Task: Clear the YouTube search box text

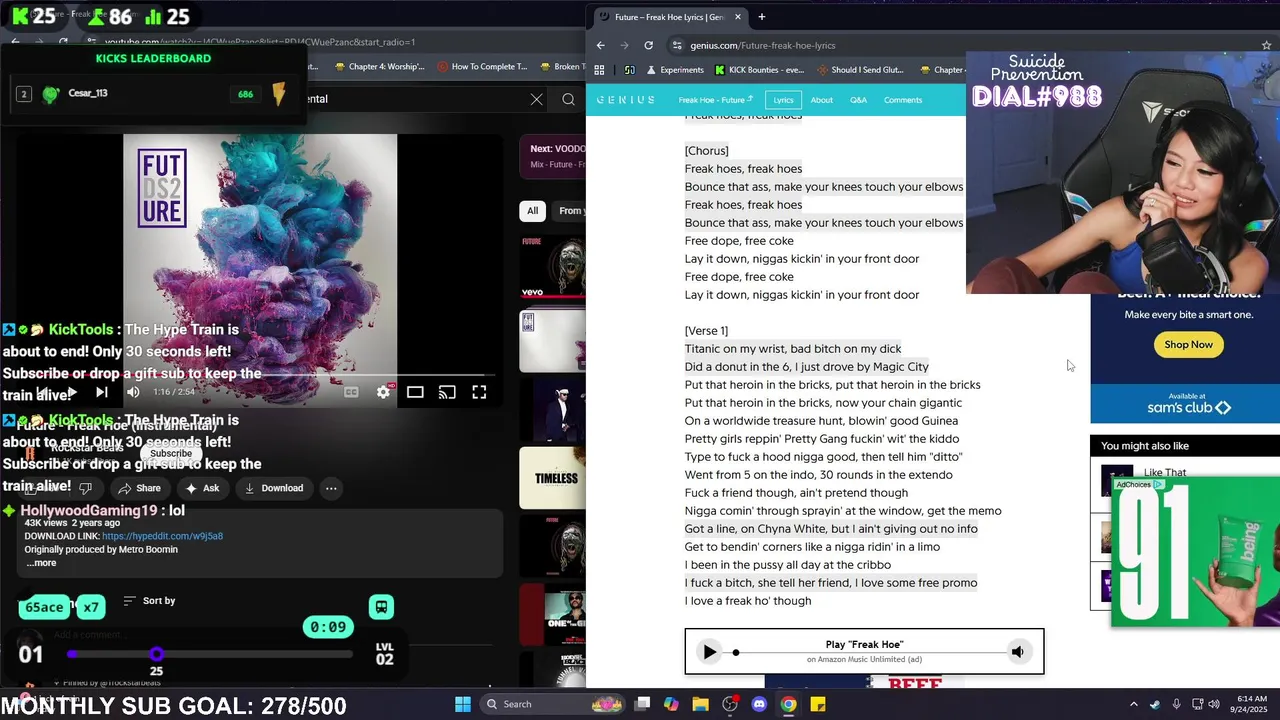Action: point(537,99)
